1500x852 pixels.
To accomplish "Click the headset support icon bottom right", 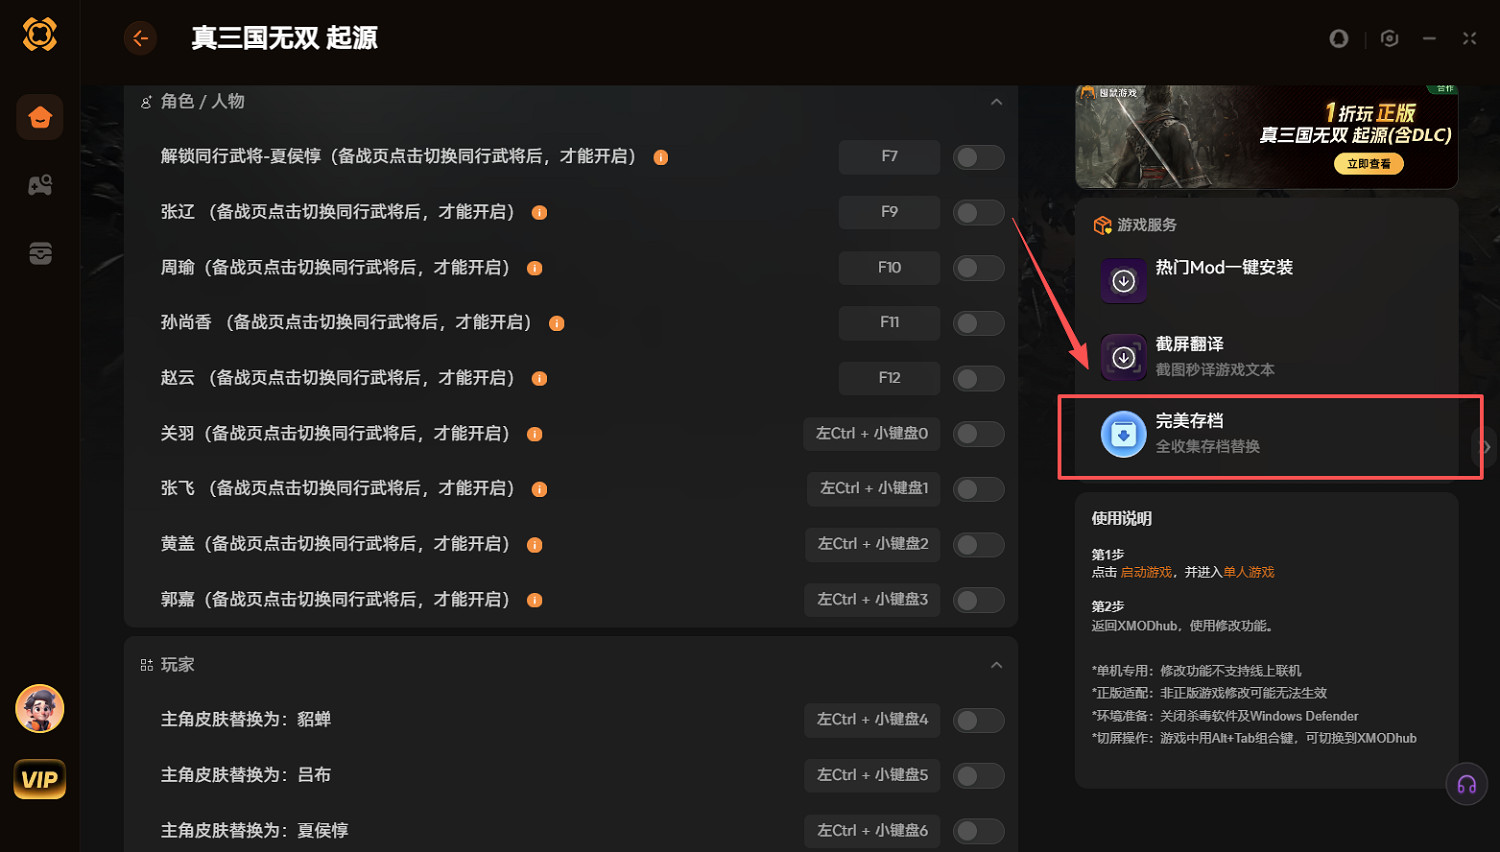I will (x=1466, y=784).
